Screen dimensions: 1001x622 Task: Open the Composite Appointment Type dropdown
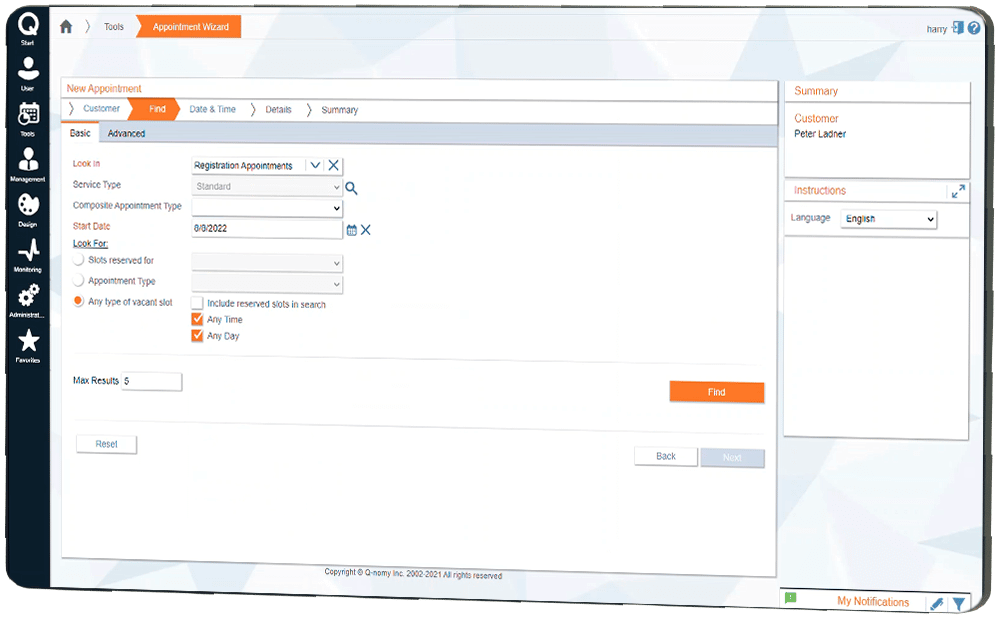267,208
